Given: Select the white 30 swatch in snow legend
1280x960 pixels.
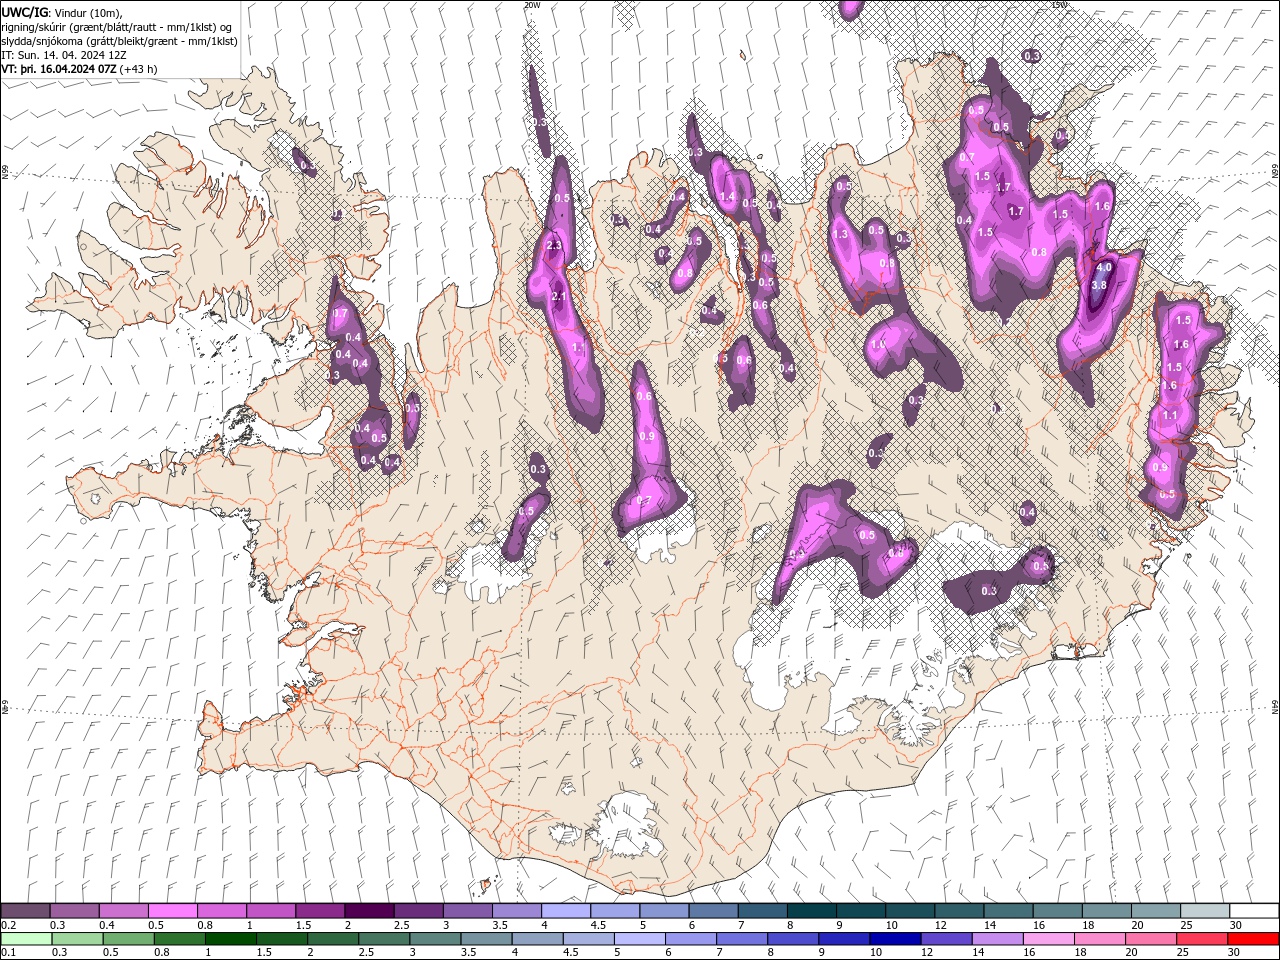Looking at the screenshot, I should pyautogui.click(x=1254, y=910).
